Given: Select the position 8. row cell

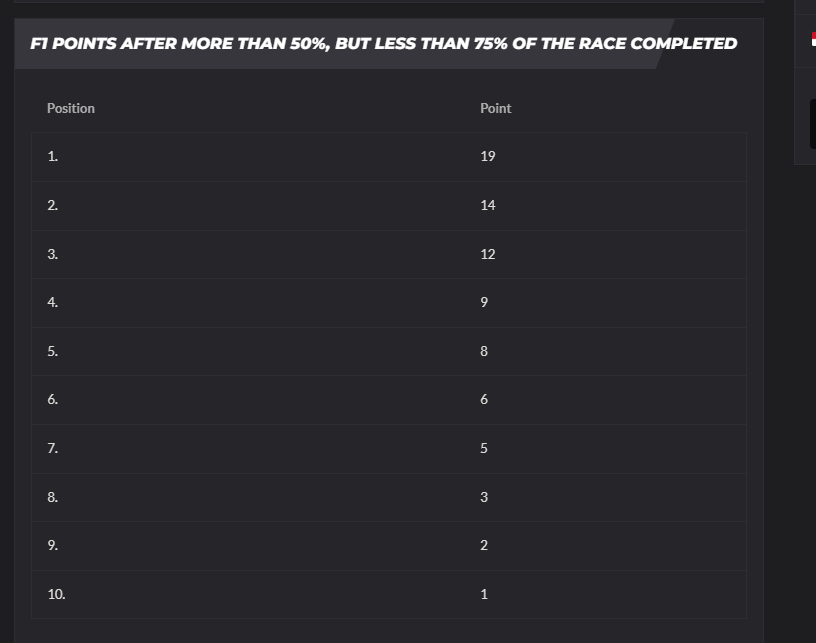Looking at the screenshot, I should pyautogui.click(x=53, y=497).
